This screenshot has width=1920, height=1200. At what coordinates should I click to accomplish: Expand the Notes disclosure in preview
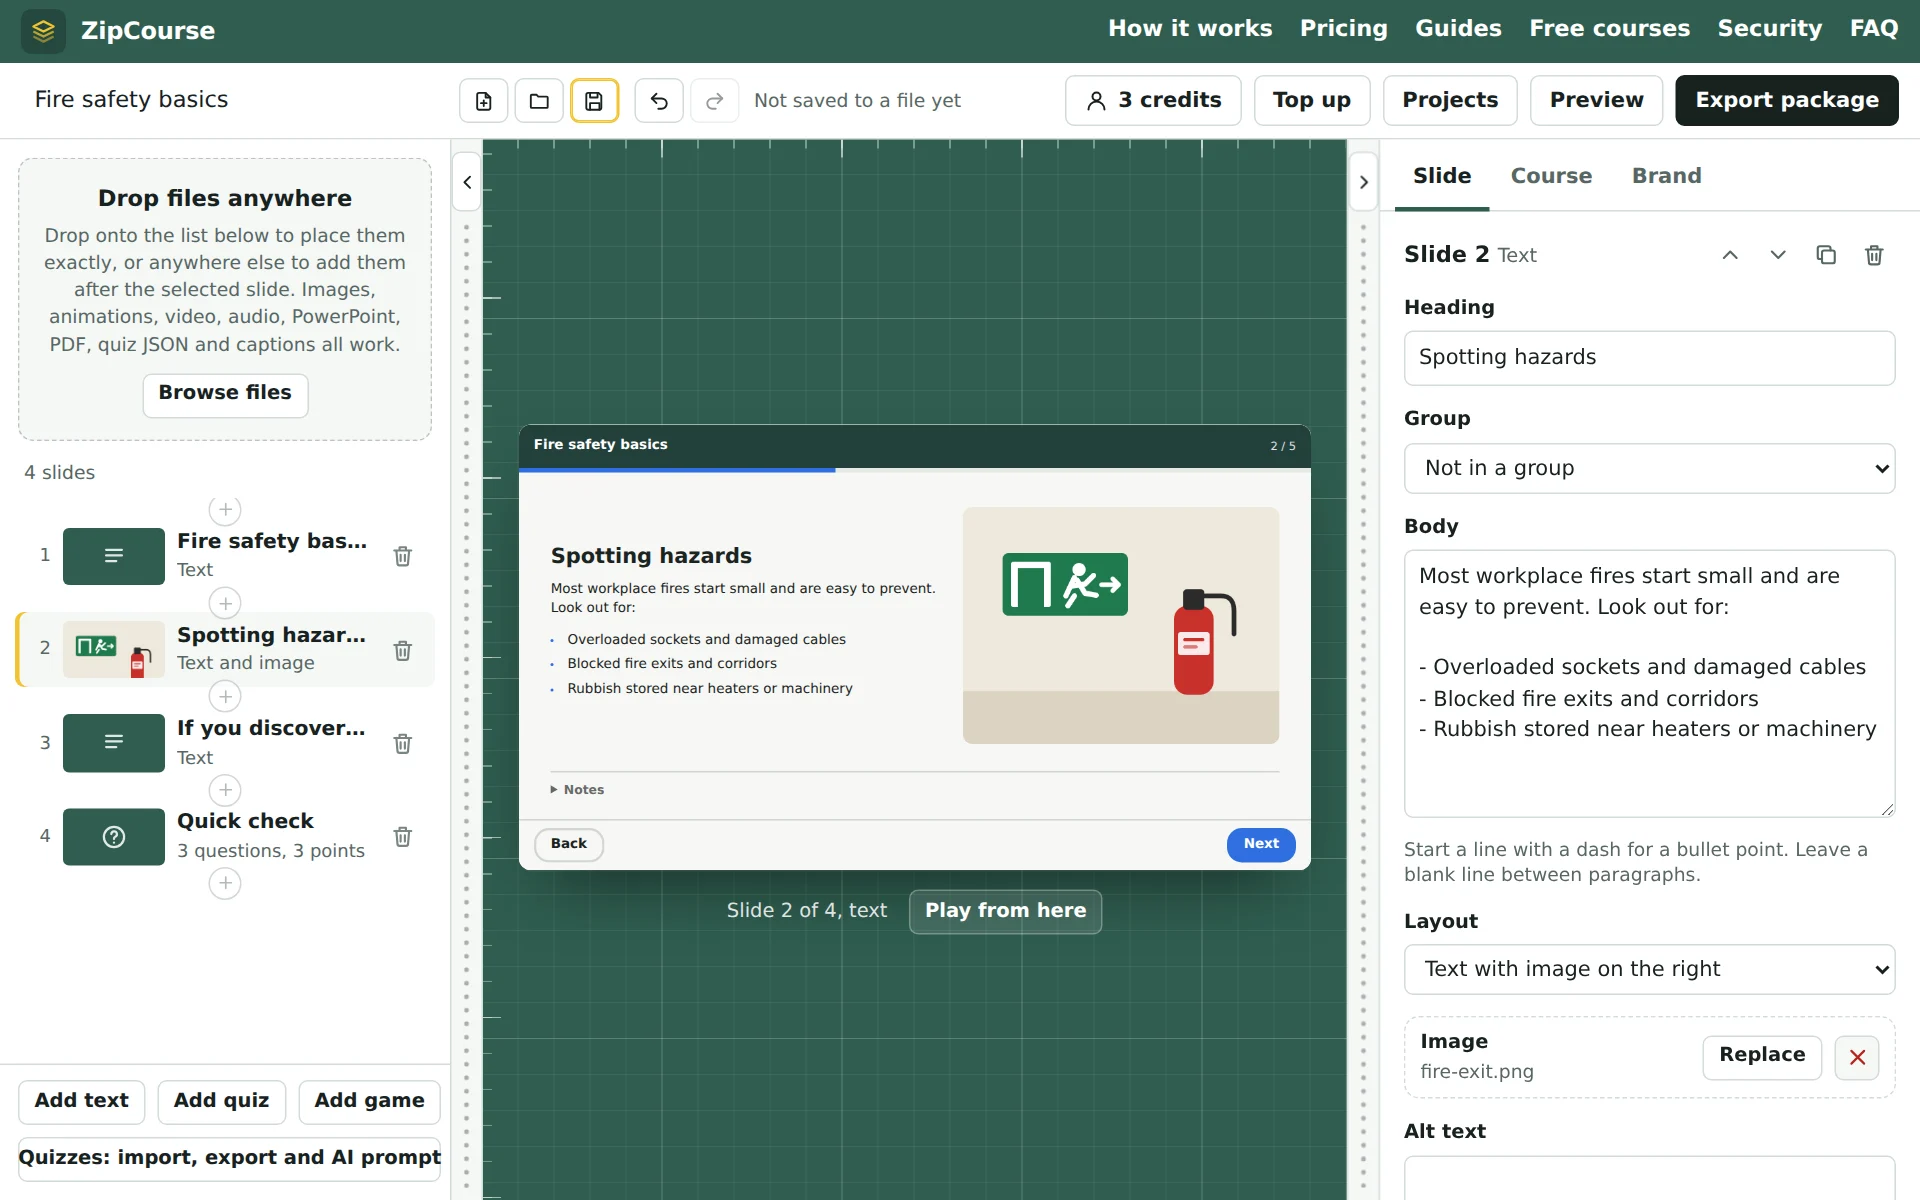coord(577,790)
